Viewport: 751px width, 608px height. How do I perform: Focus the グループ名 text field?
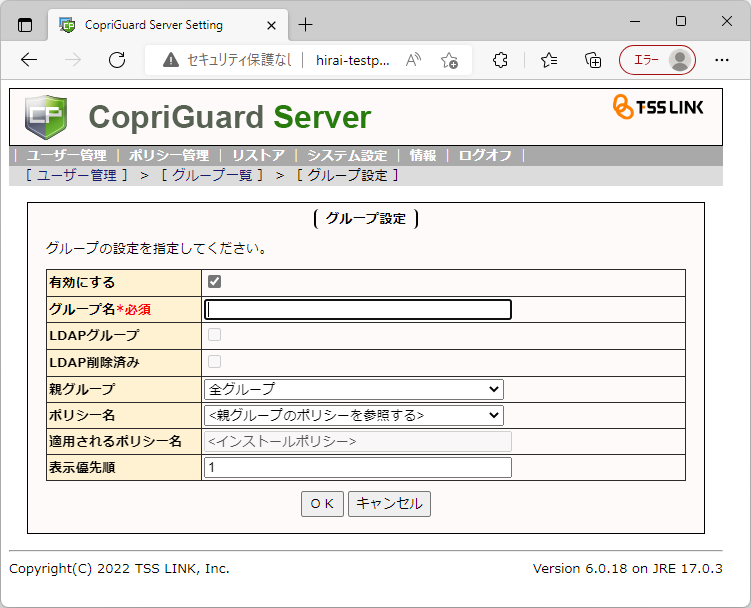coord(358,310)
